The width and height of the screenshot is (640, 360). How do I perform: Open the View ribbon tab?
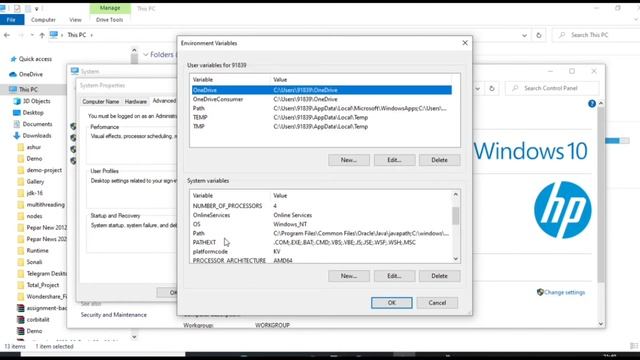point(75,20)
